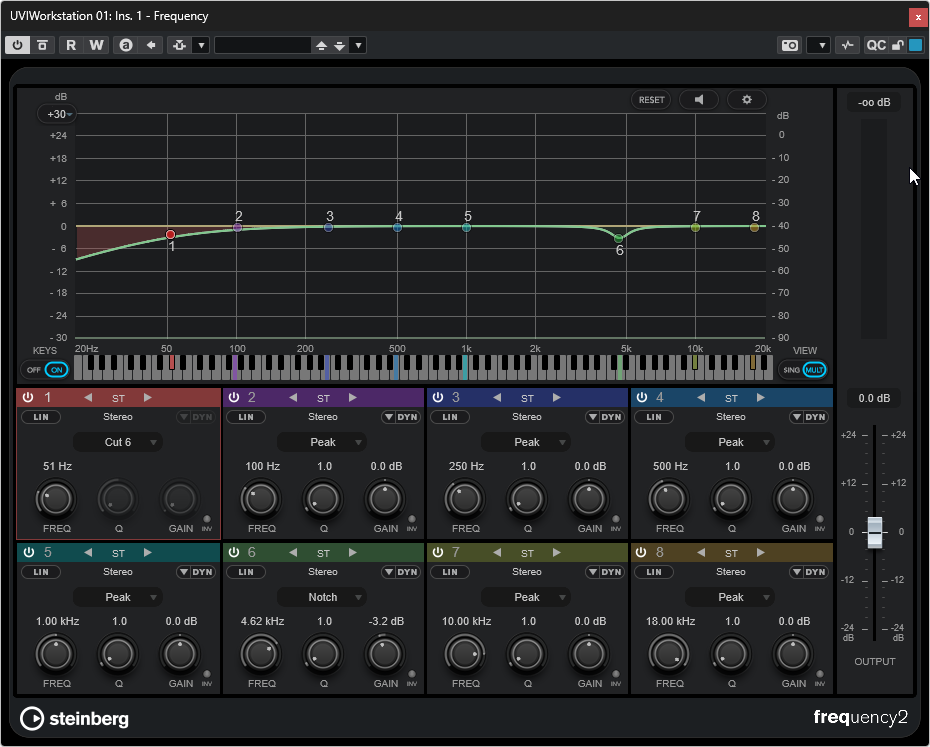Select EQ band node 1 on the curve

tap(170, 234)
